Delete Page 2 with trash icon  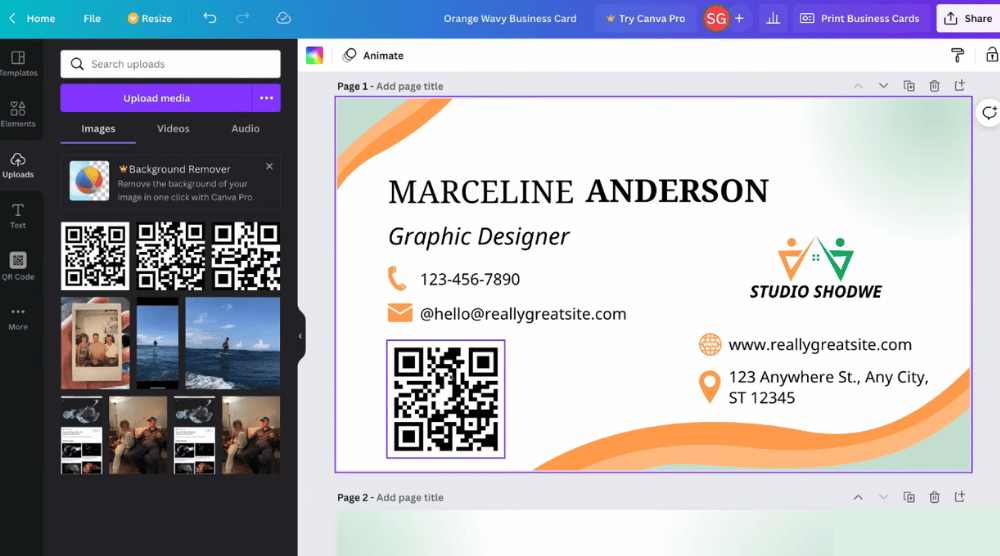(934, 497)
